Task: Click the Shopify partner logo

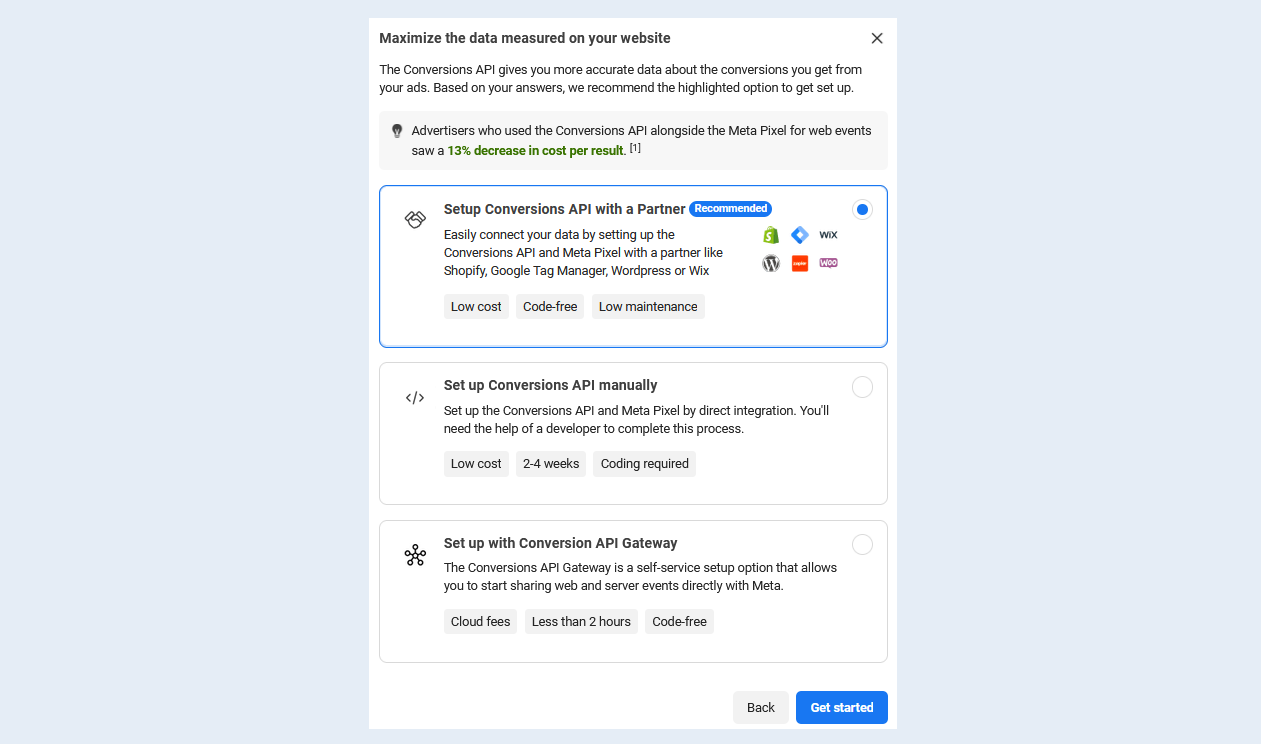Action: point(770,235)
